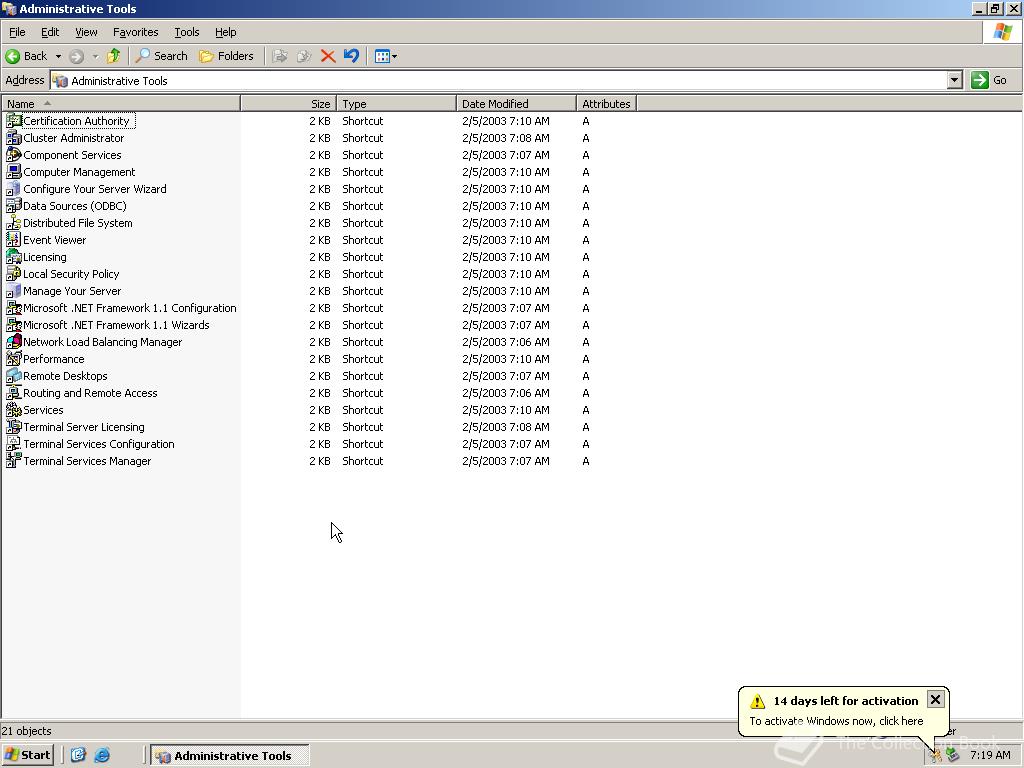Select the Licensing icon
This screenshot has width=1024, height=768.
coord(13,257)
